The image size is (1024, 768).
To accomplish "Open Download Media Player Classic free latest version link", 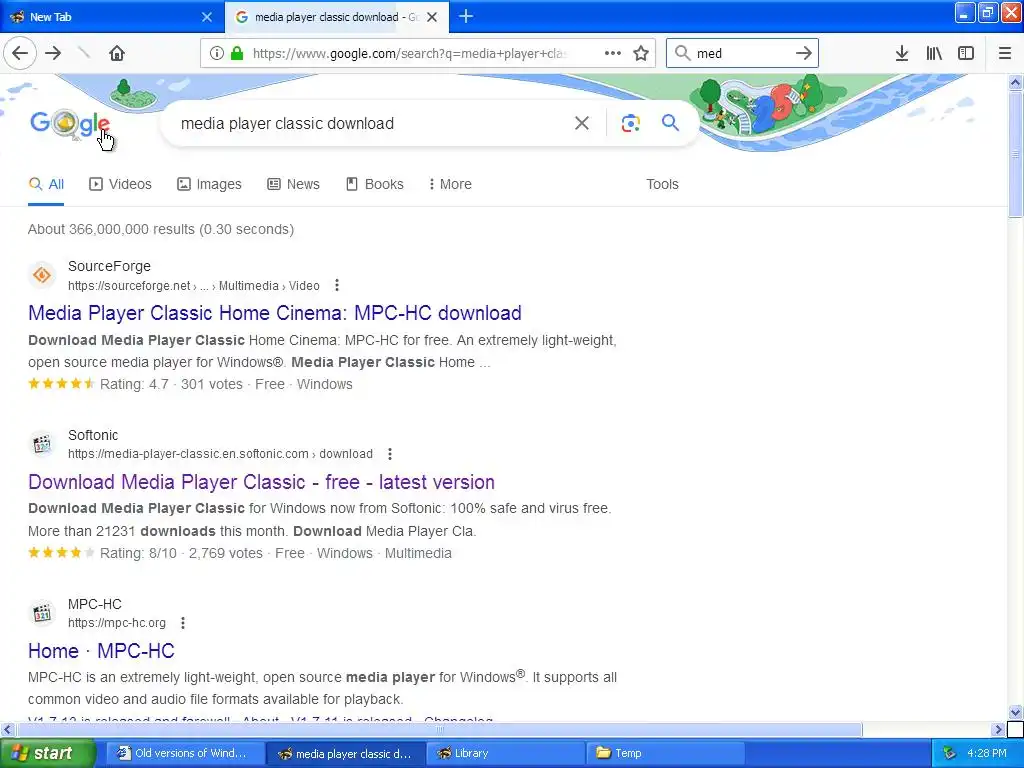I will (x=261, y=482).
